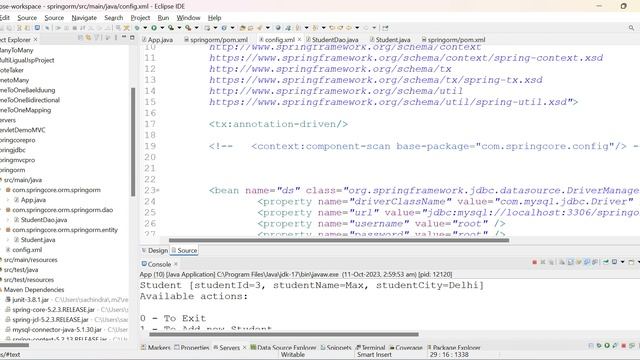The width and height of the screenshot is (640, 360).
Task: Close the Project Explorer view
Action: [x=36, y=40]
